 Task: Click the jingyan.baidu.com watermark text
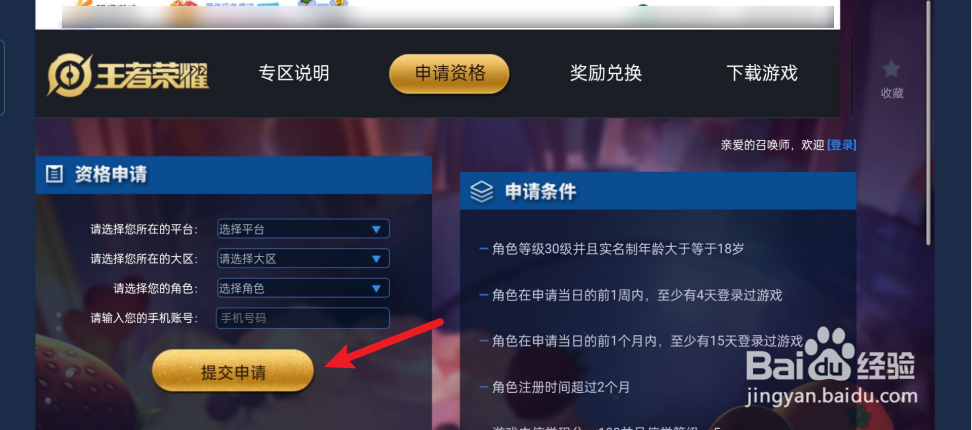pyautogui.click(x=832, y=395)
